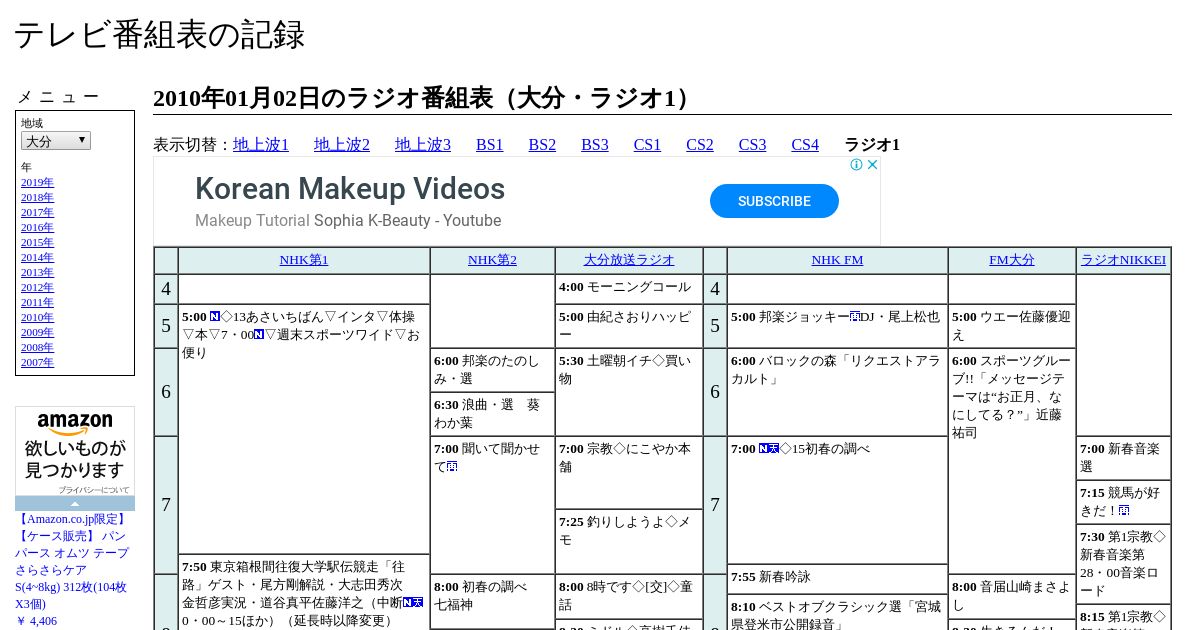Screen dimensions: 1200x630
Task: Open the 2008年 archive link
Action: coord(37,347)
